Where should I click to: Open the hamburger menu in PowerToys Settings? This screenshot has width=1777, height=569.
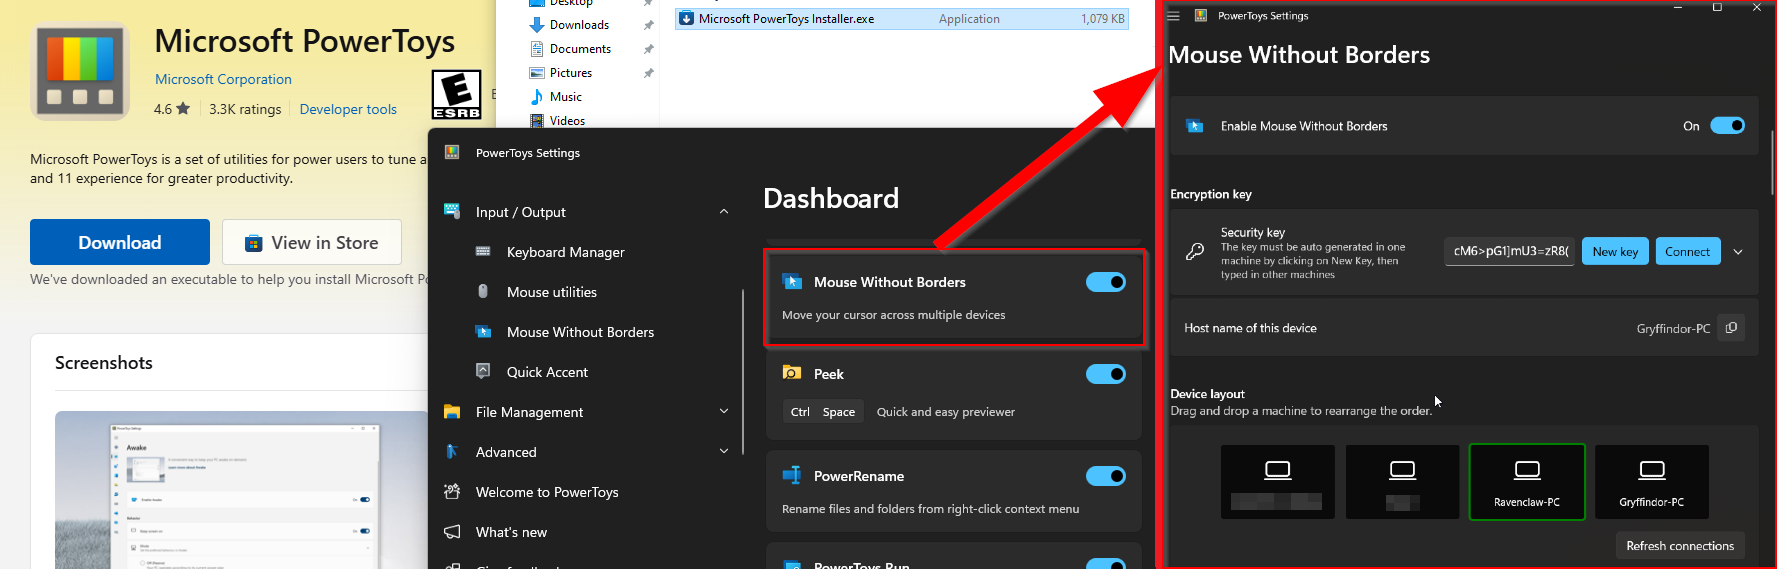[x=1174, y=16]
